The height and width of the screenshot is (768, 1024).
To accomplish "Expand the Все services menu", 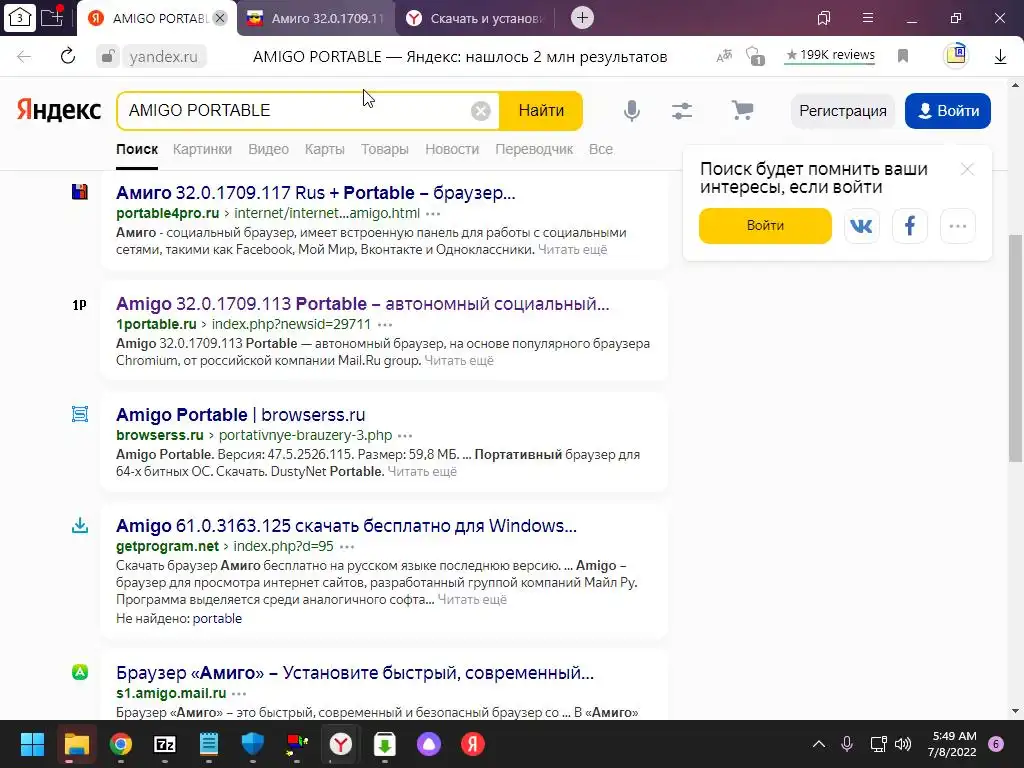I will click(601, 150).
